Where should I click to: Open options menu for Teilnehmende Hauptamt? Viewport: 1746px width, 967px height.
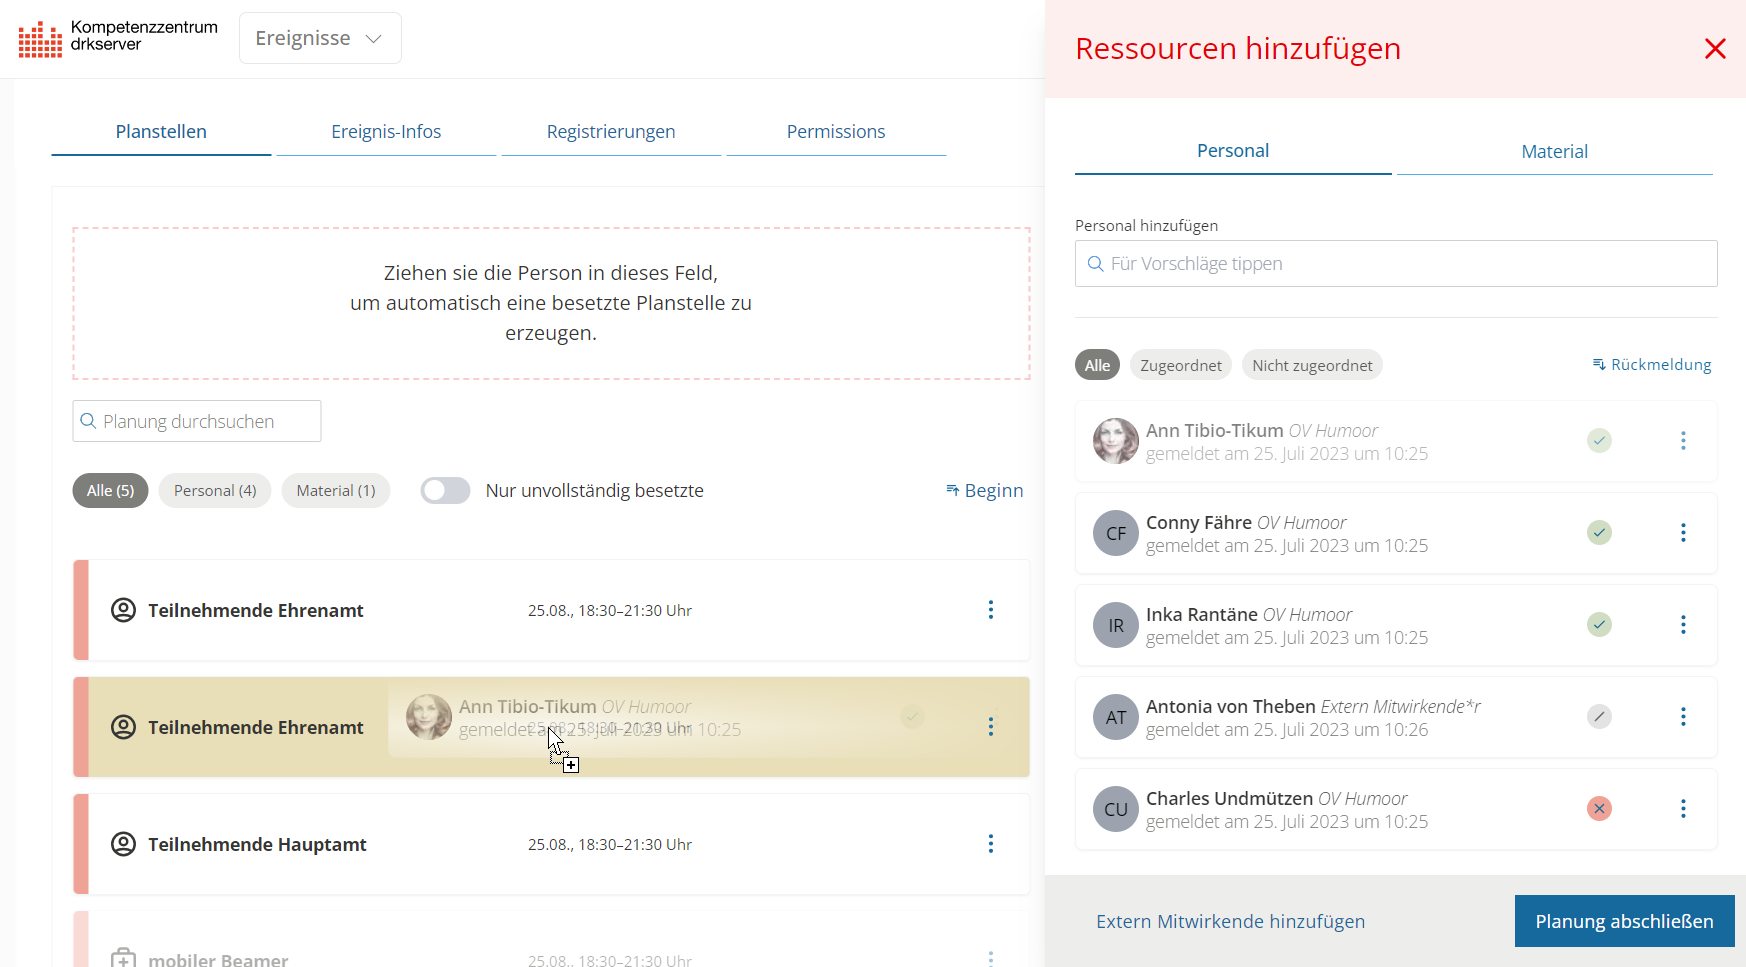pos(991,844)
